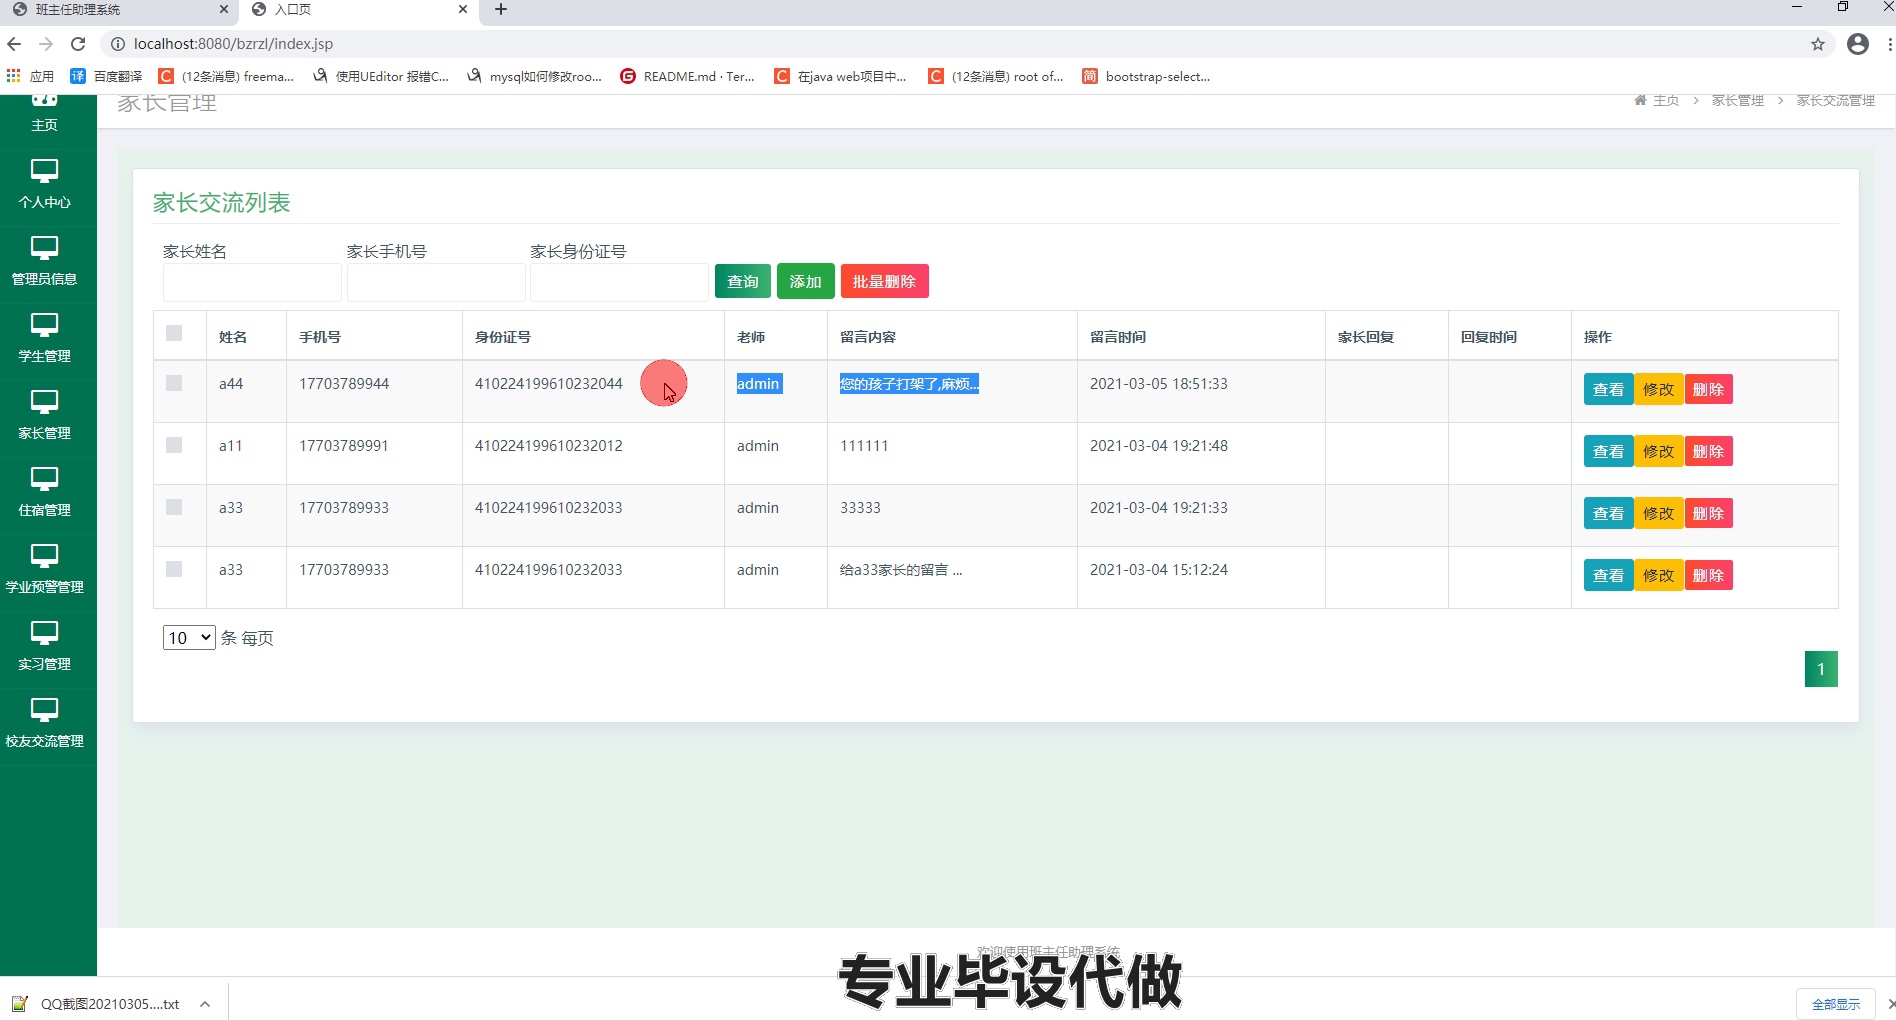Screen dimensions: 1896x1020
Task: Select page 1 in pagination
Action: [1821, 668]
